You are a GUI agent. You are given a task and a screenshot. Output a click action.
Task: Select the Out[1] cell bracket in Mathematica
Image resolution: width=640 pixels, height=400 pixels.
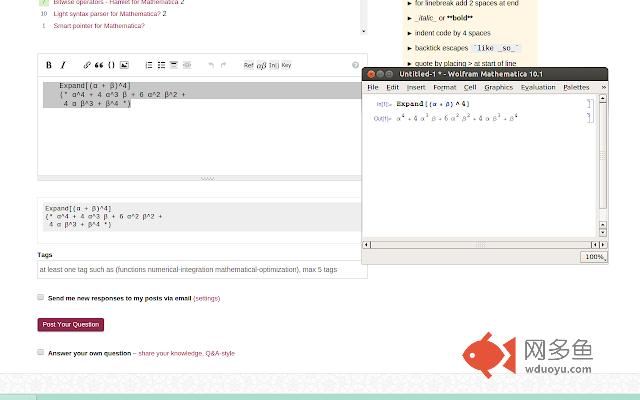[x=589, y=118]
